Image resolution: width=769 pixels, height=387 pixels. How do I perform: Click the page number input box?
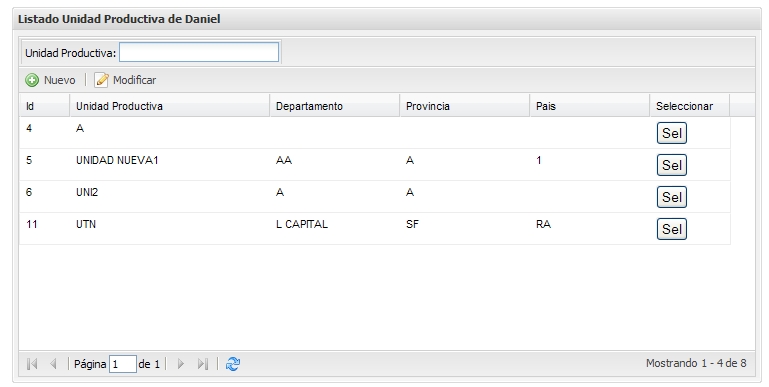[122, 364]
